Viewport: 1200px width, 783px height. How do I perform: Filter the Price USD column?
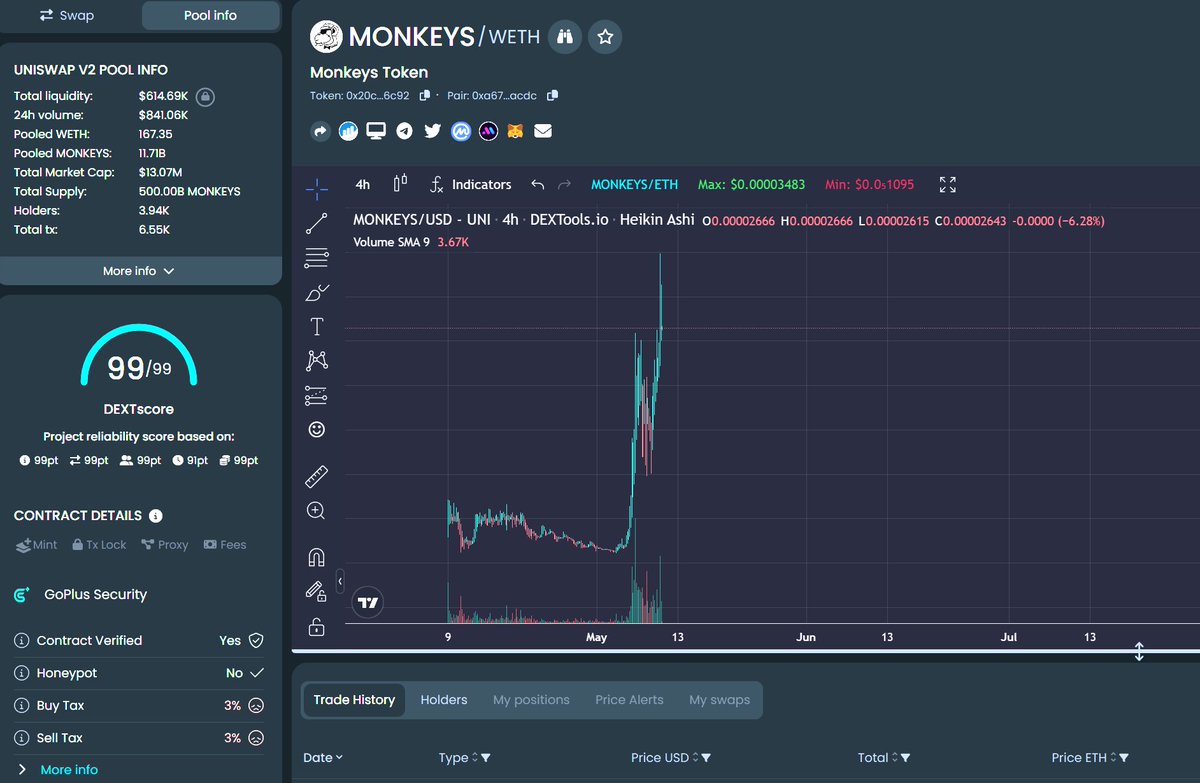pos(706,758)
